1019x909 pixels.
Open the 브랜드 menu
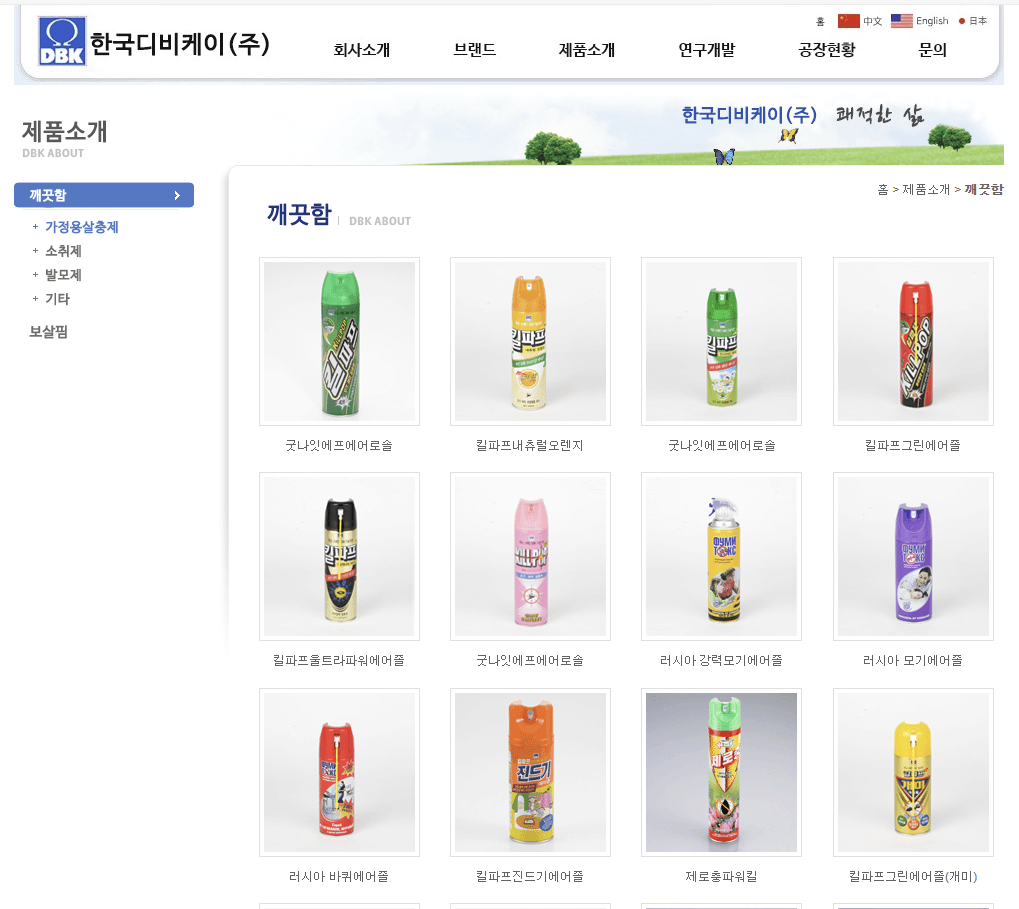(x=473, y=49)
